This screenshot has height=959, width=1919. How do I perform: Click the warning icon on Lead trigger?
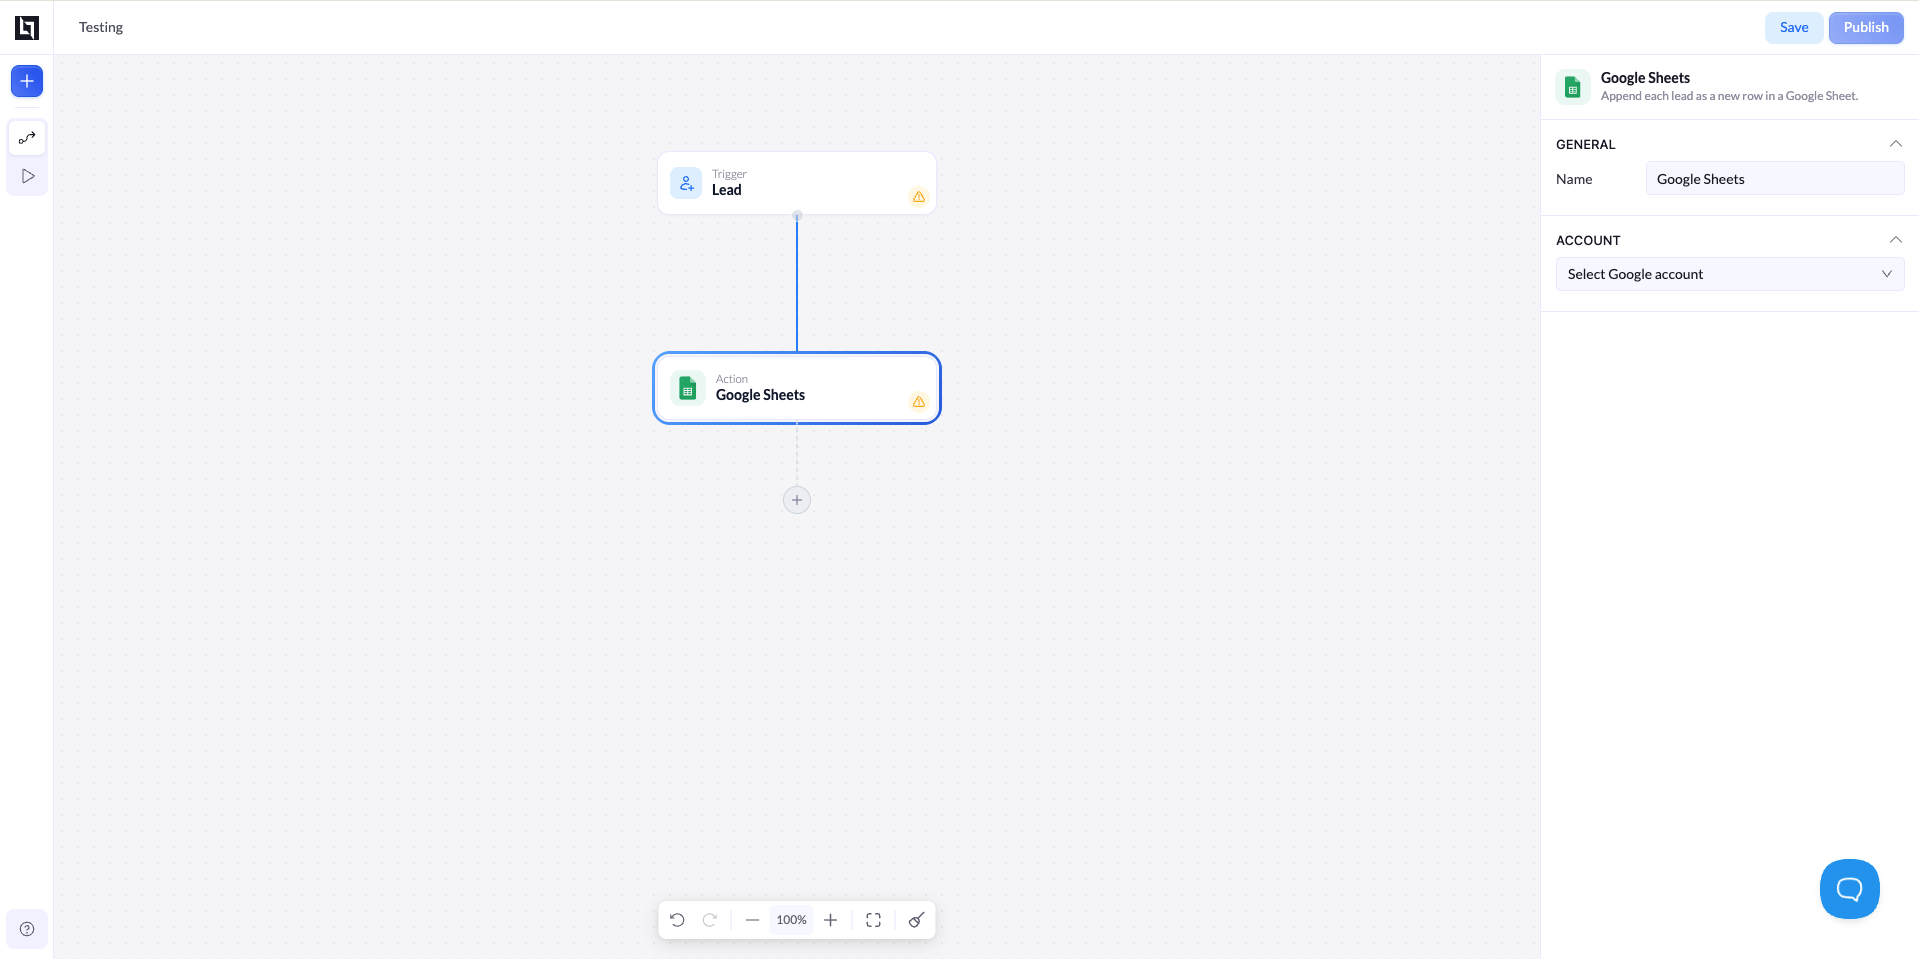918,197
